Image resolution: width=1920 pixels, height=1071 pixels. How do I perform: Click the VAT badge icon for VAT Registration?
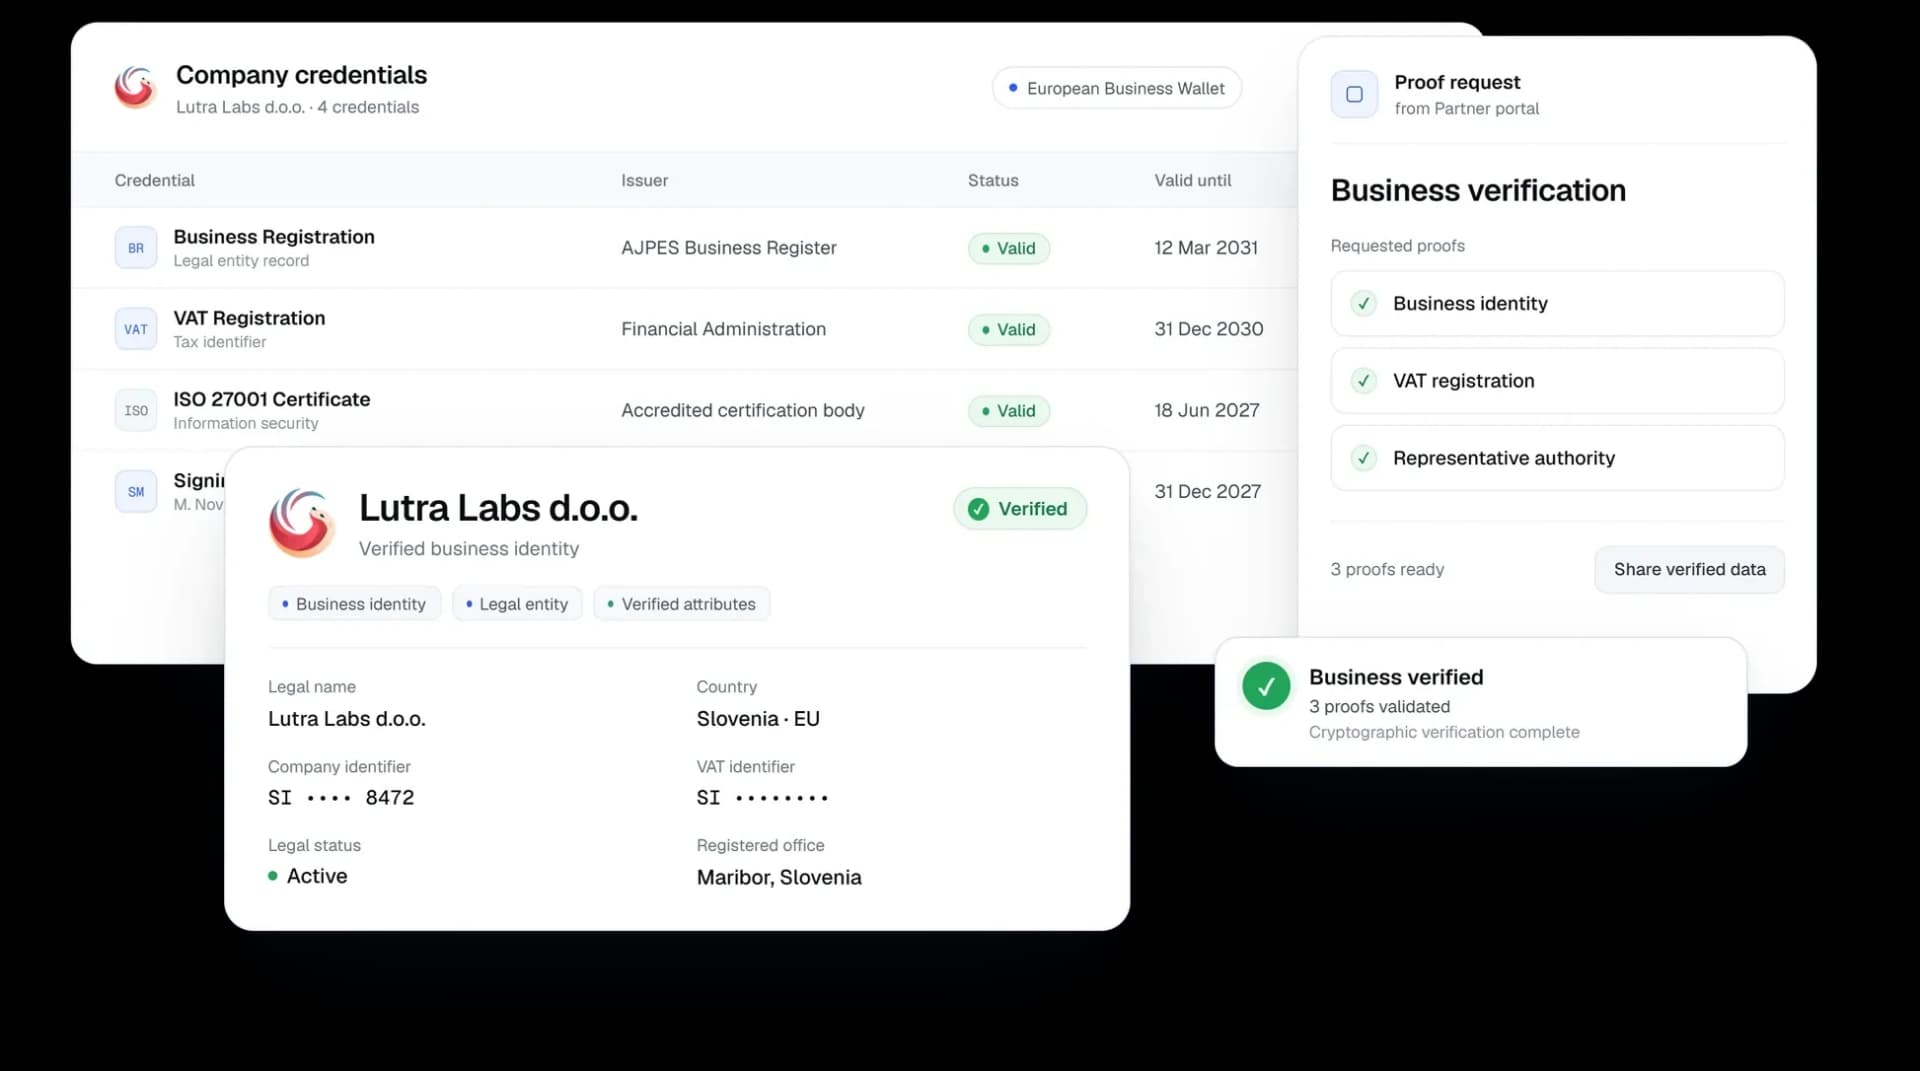tap(136, 329)
